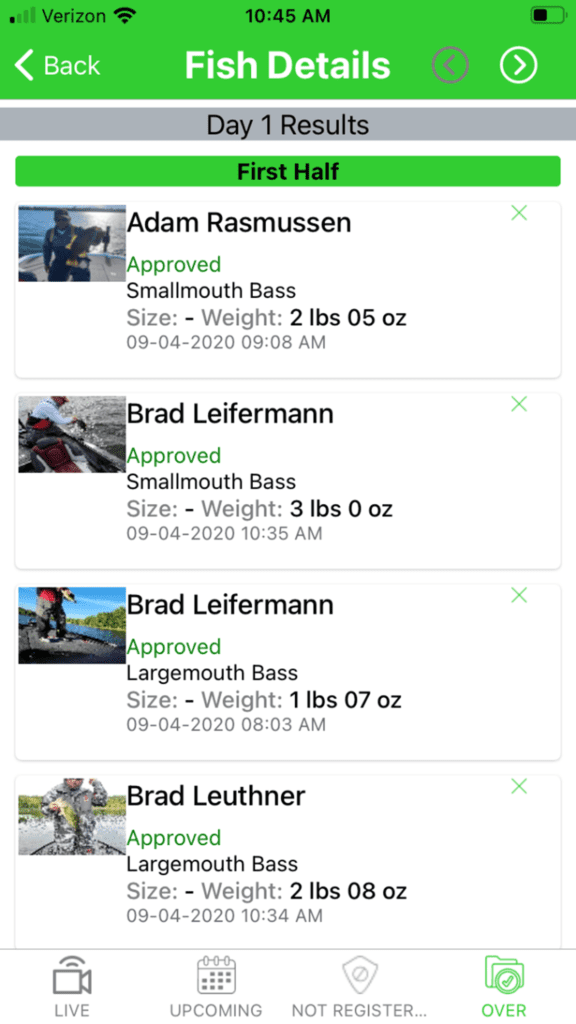Go to next fish with right arrow
576x1024 pixels.
[519, 65]
